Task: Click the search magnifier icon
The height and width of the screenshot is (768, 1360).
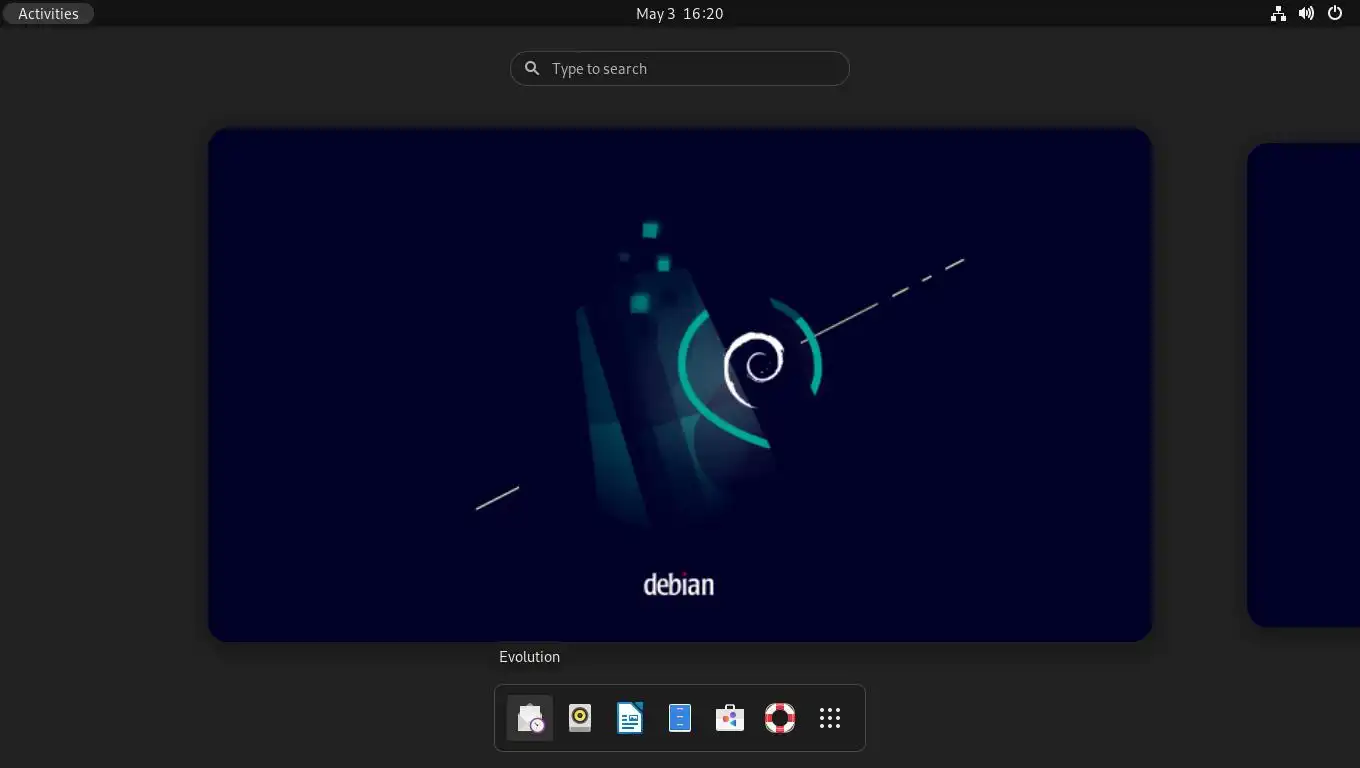Action: pyautogui.click(x=532, y=68)
